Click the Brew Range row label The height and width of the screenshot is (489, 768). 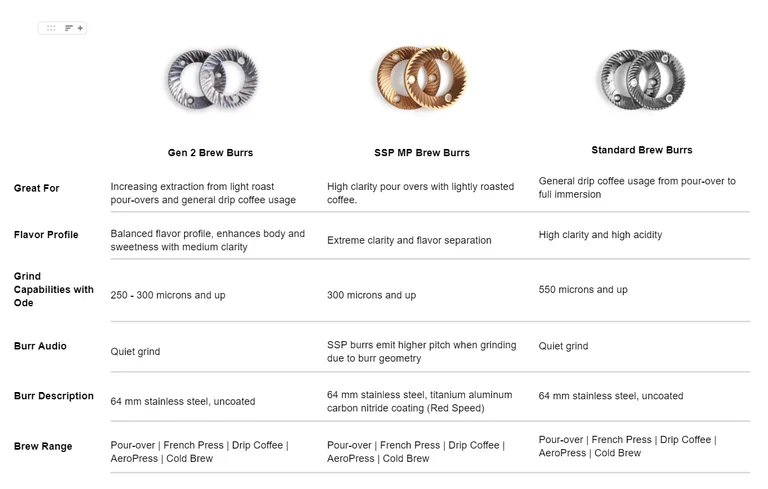pos(43,446)
